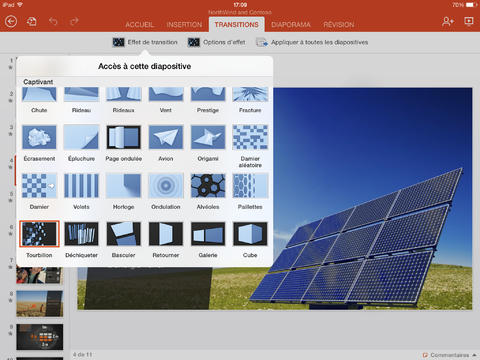Expand the Commentaires panel

coord(449,355)
